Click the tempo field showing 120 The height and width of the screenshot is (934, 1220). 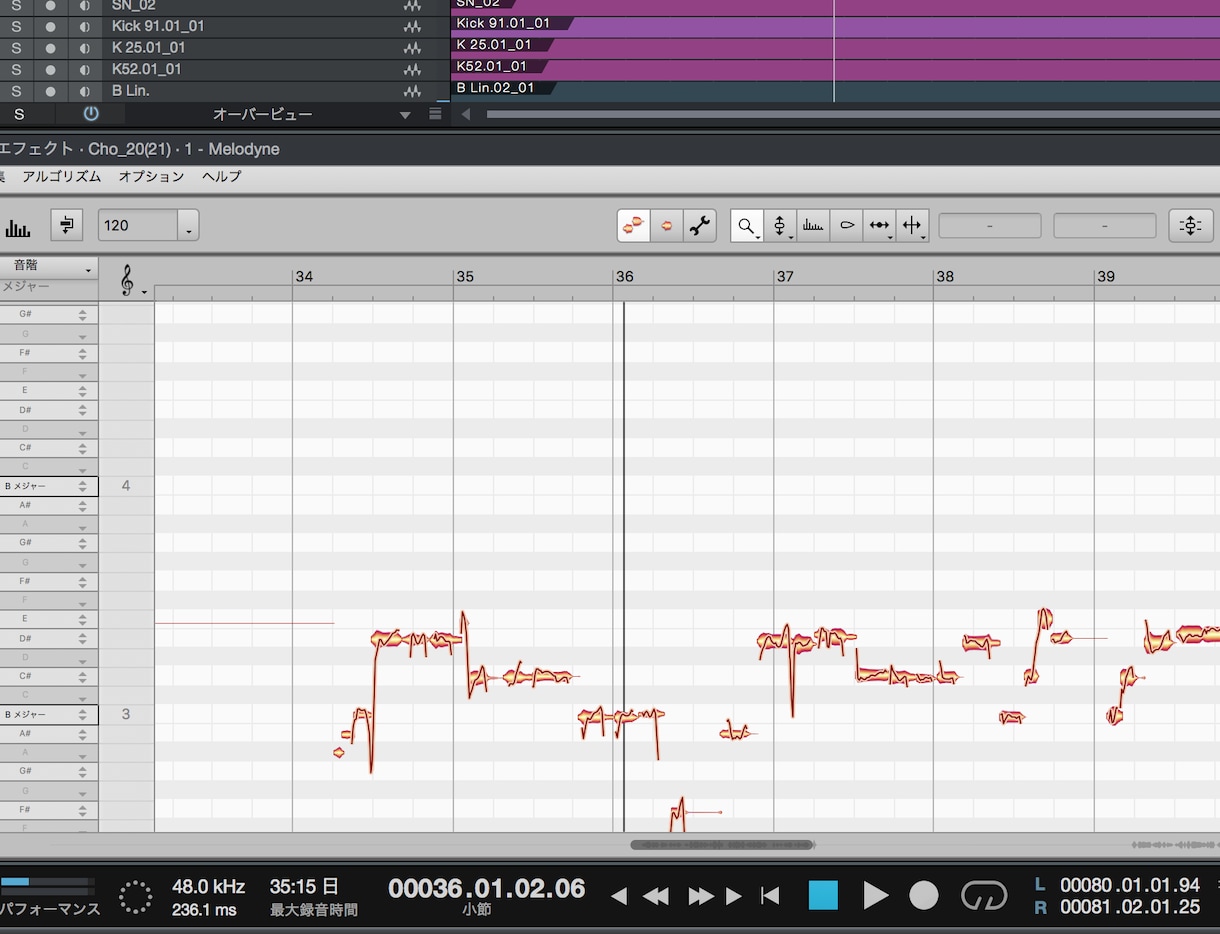(138, 226)
